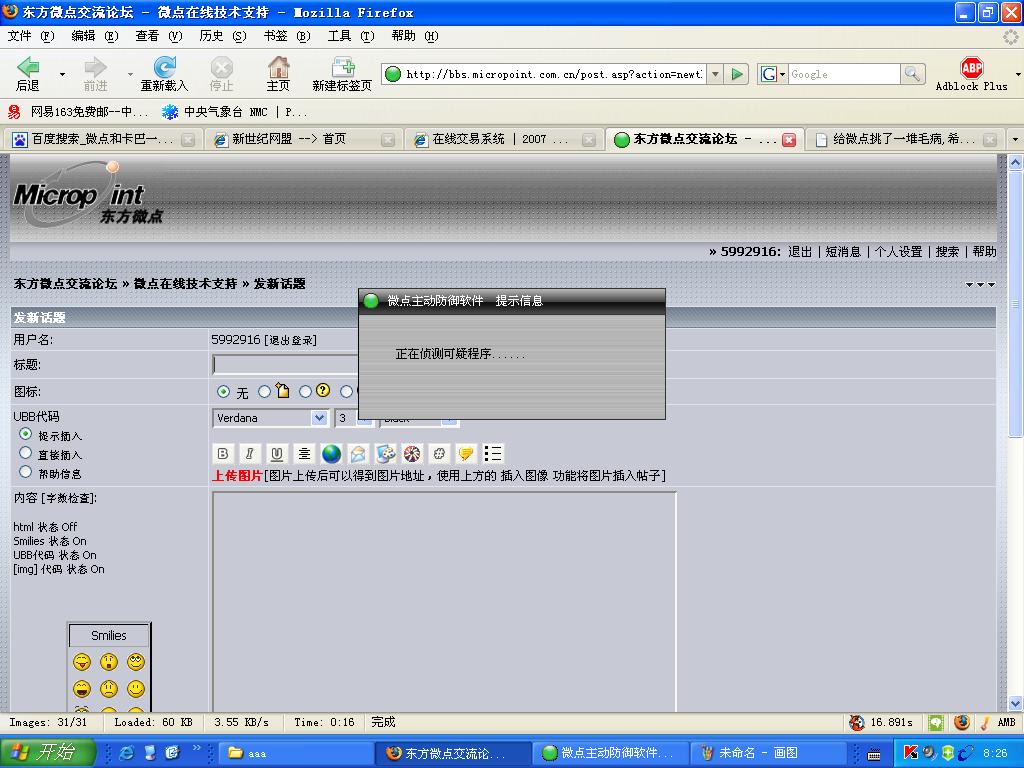Select the 帮助信息 UBB mode radio button
The image size is (1024, 768).
click(25, 472)
